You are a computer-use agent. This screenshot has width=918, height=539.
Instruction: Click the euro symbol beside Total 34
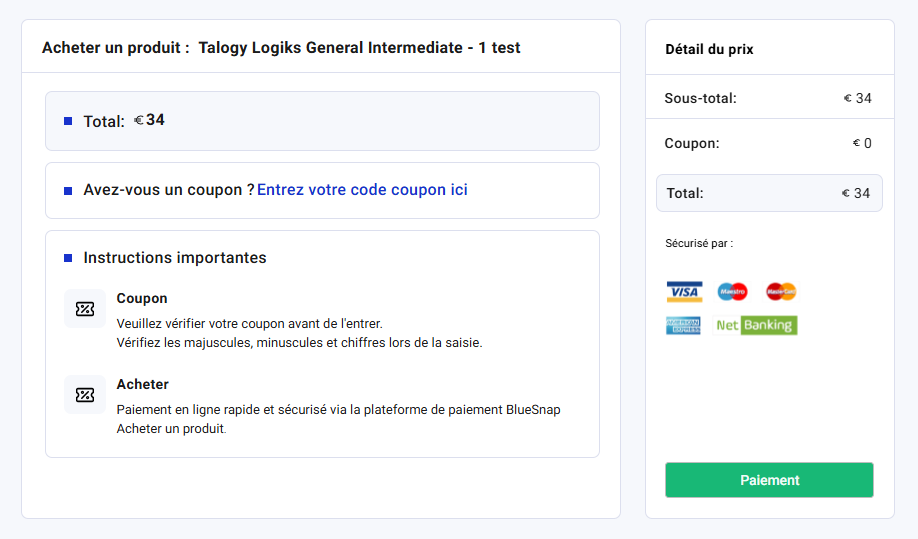139,121
